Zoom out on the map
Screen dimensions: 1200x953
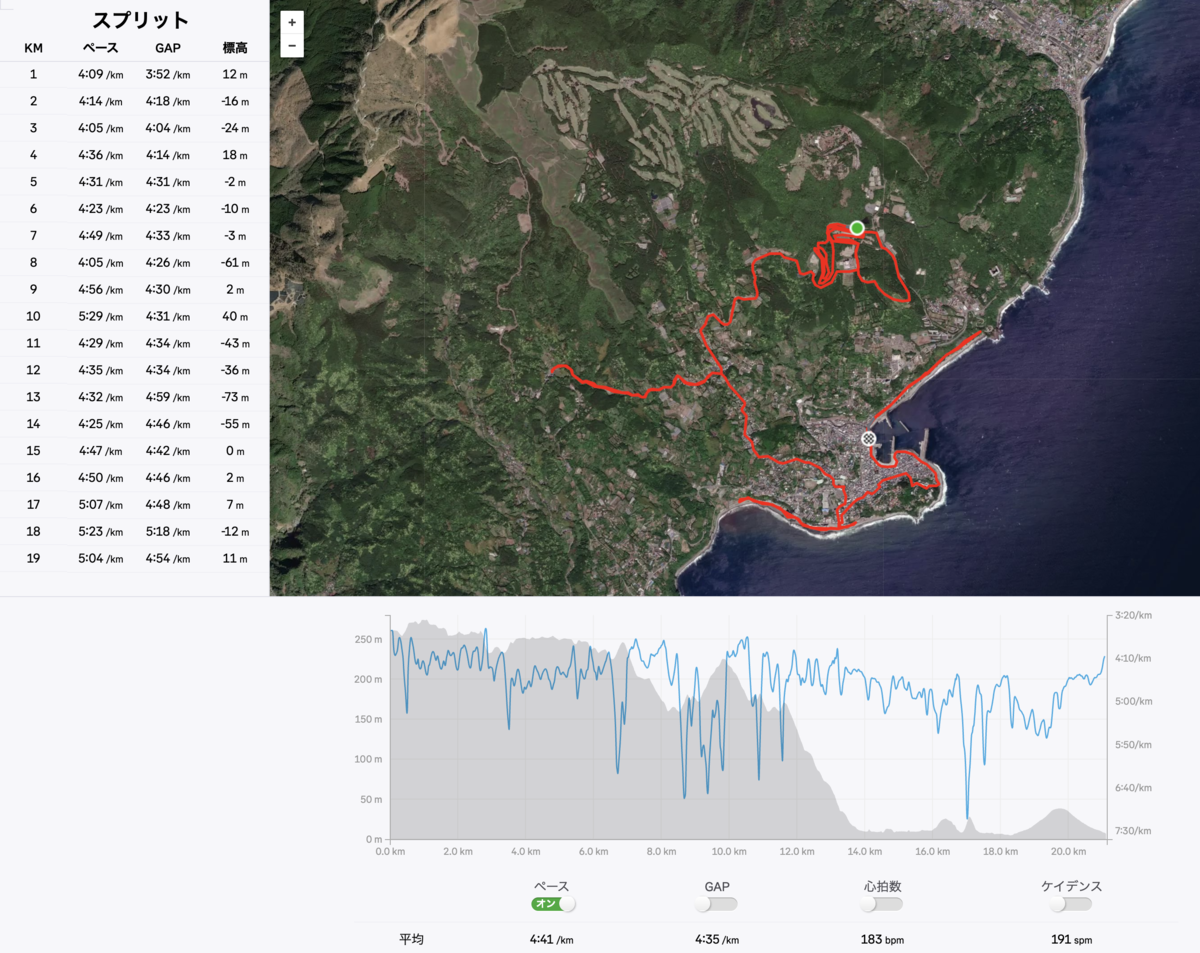pos(291,46)
